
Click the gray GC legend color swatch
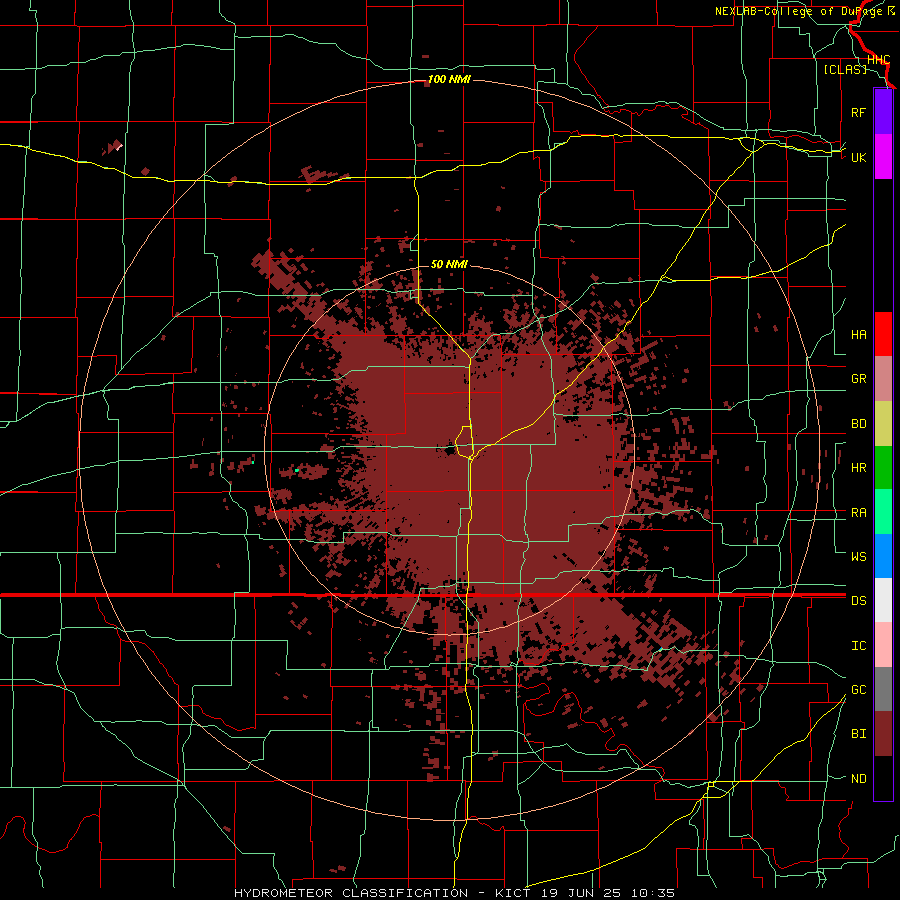[x=883, y=689]
